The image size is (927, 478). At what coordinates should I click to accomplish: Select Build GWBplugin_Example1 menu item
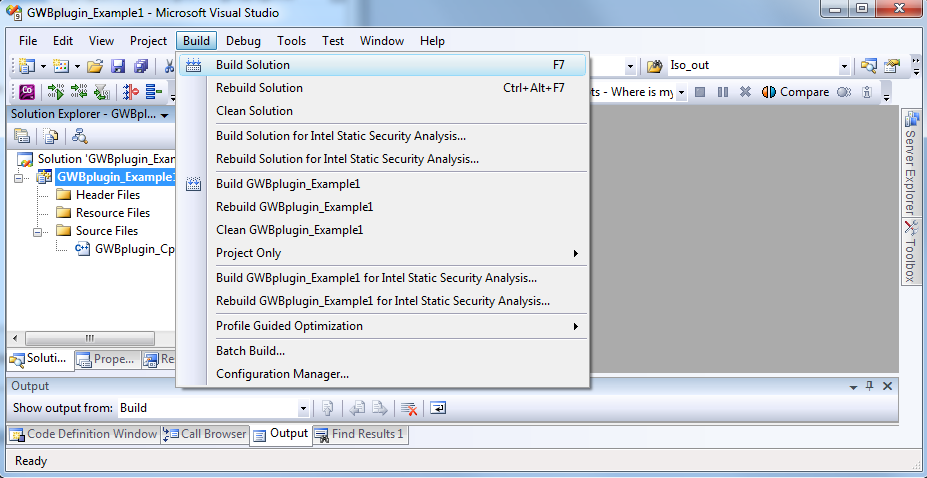(x=382, y=184)
